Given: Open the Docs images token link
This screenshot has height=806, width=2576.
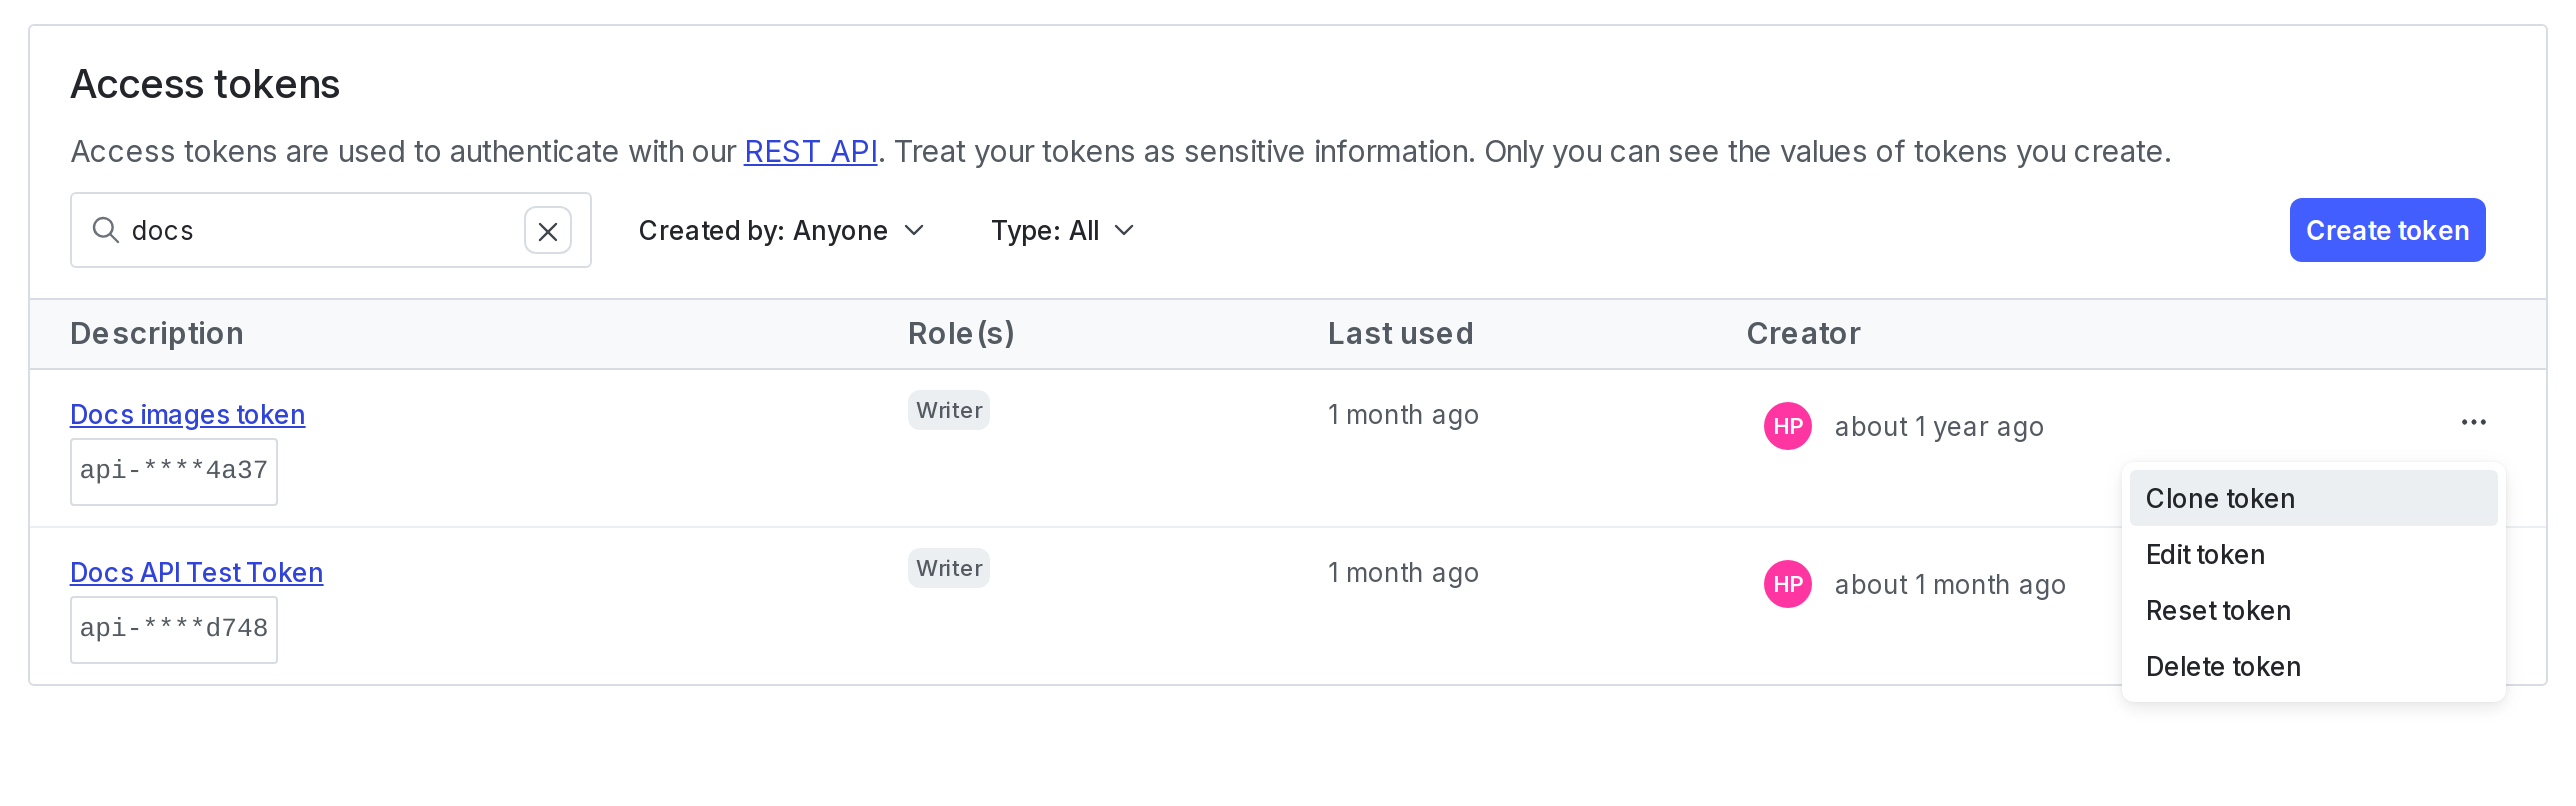Looking at the screenshot, I should (x=187, y=414).
